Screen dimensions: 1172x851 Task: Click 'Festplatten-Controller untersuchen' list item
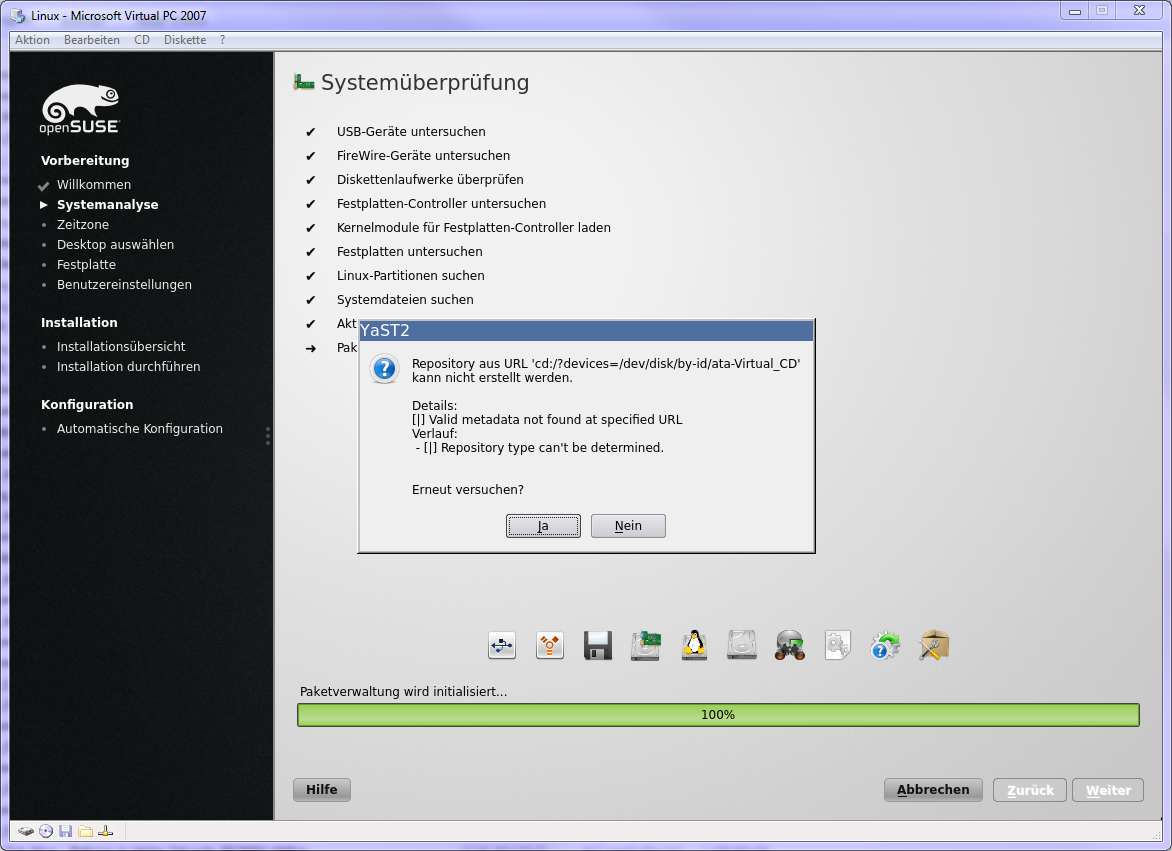click(441, 203)
